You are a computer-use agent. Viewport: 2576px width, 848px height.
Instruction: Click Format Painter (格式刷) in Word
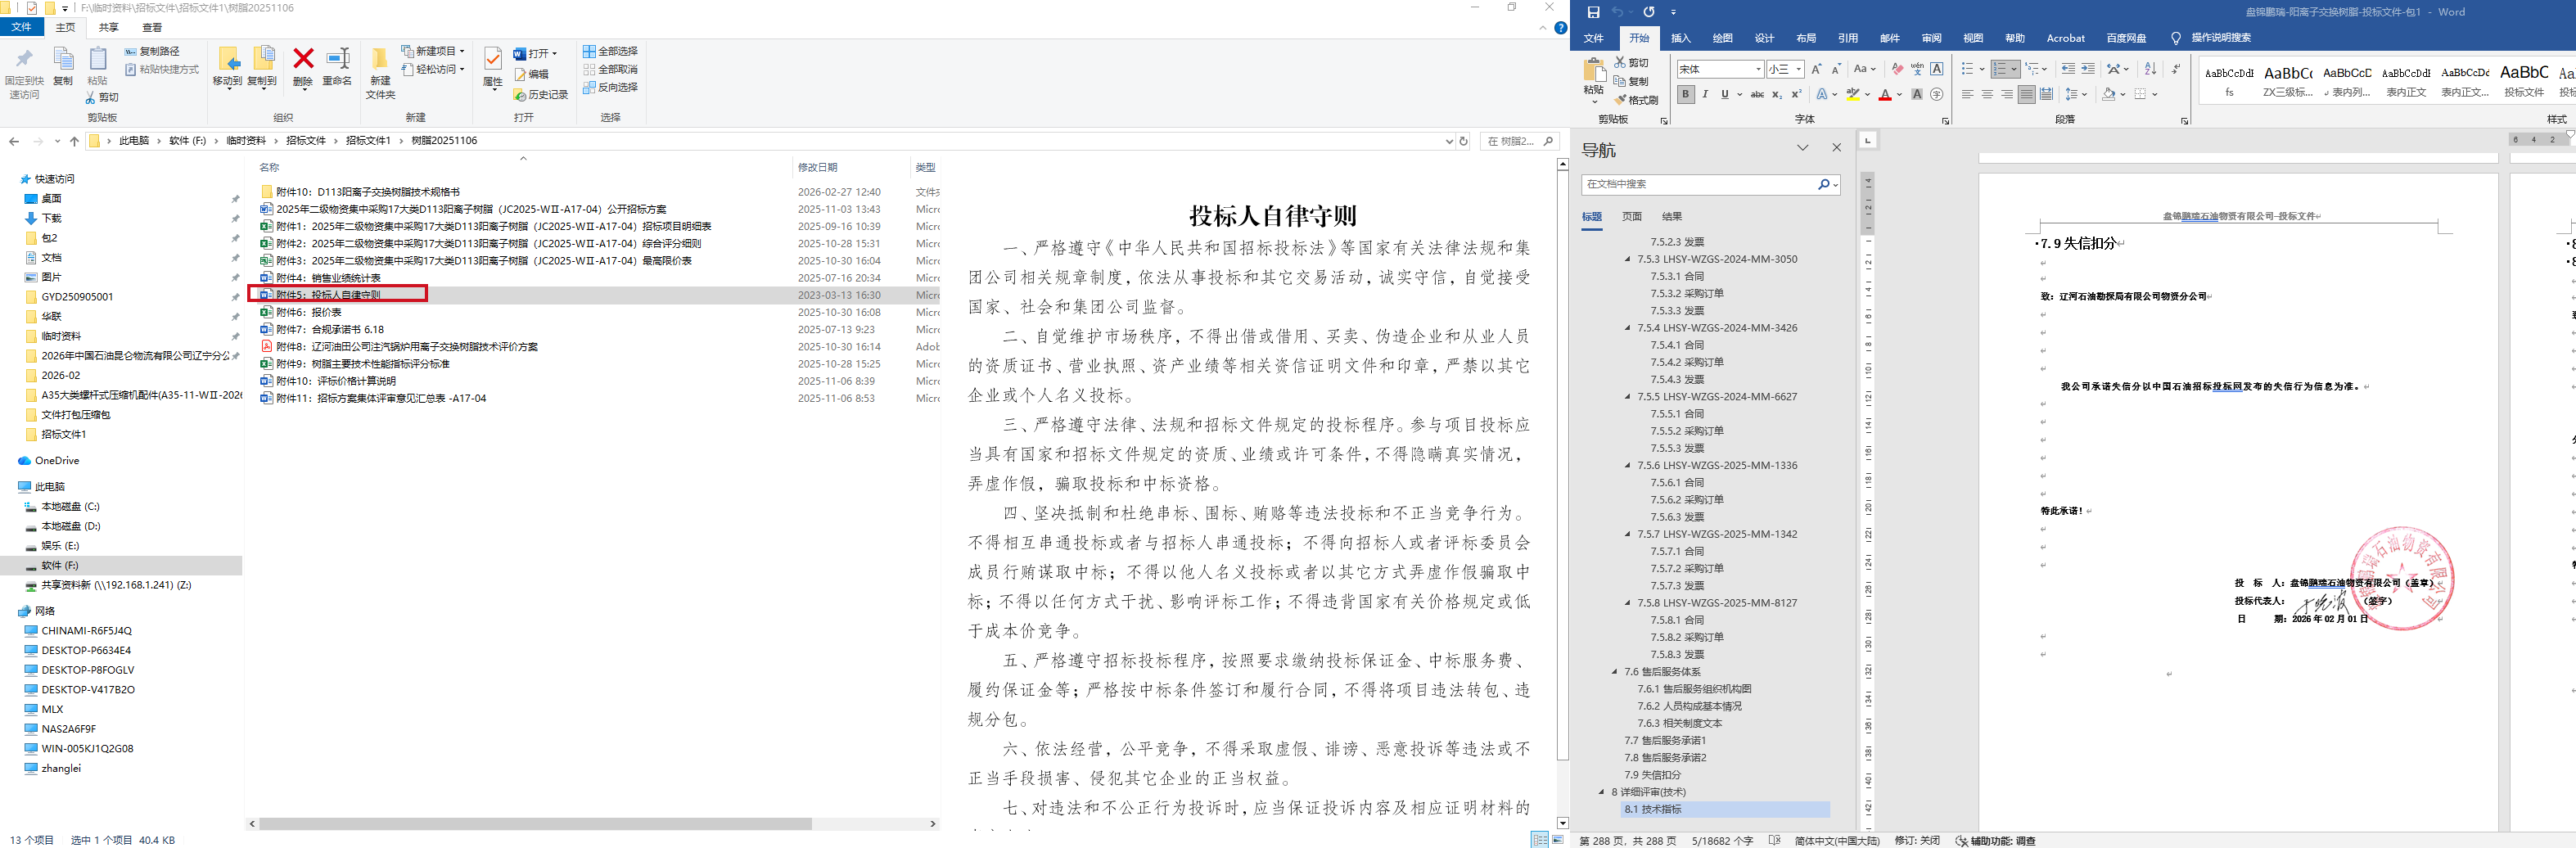(1636, 100)
